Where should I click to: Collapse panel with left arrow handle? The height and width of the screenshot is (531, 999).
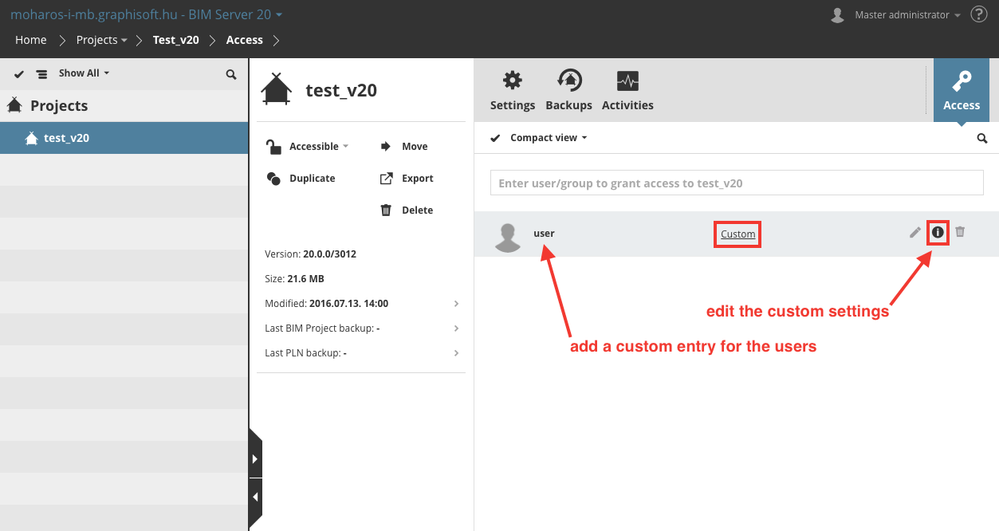coord(255,497)
